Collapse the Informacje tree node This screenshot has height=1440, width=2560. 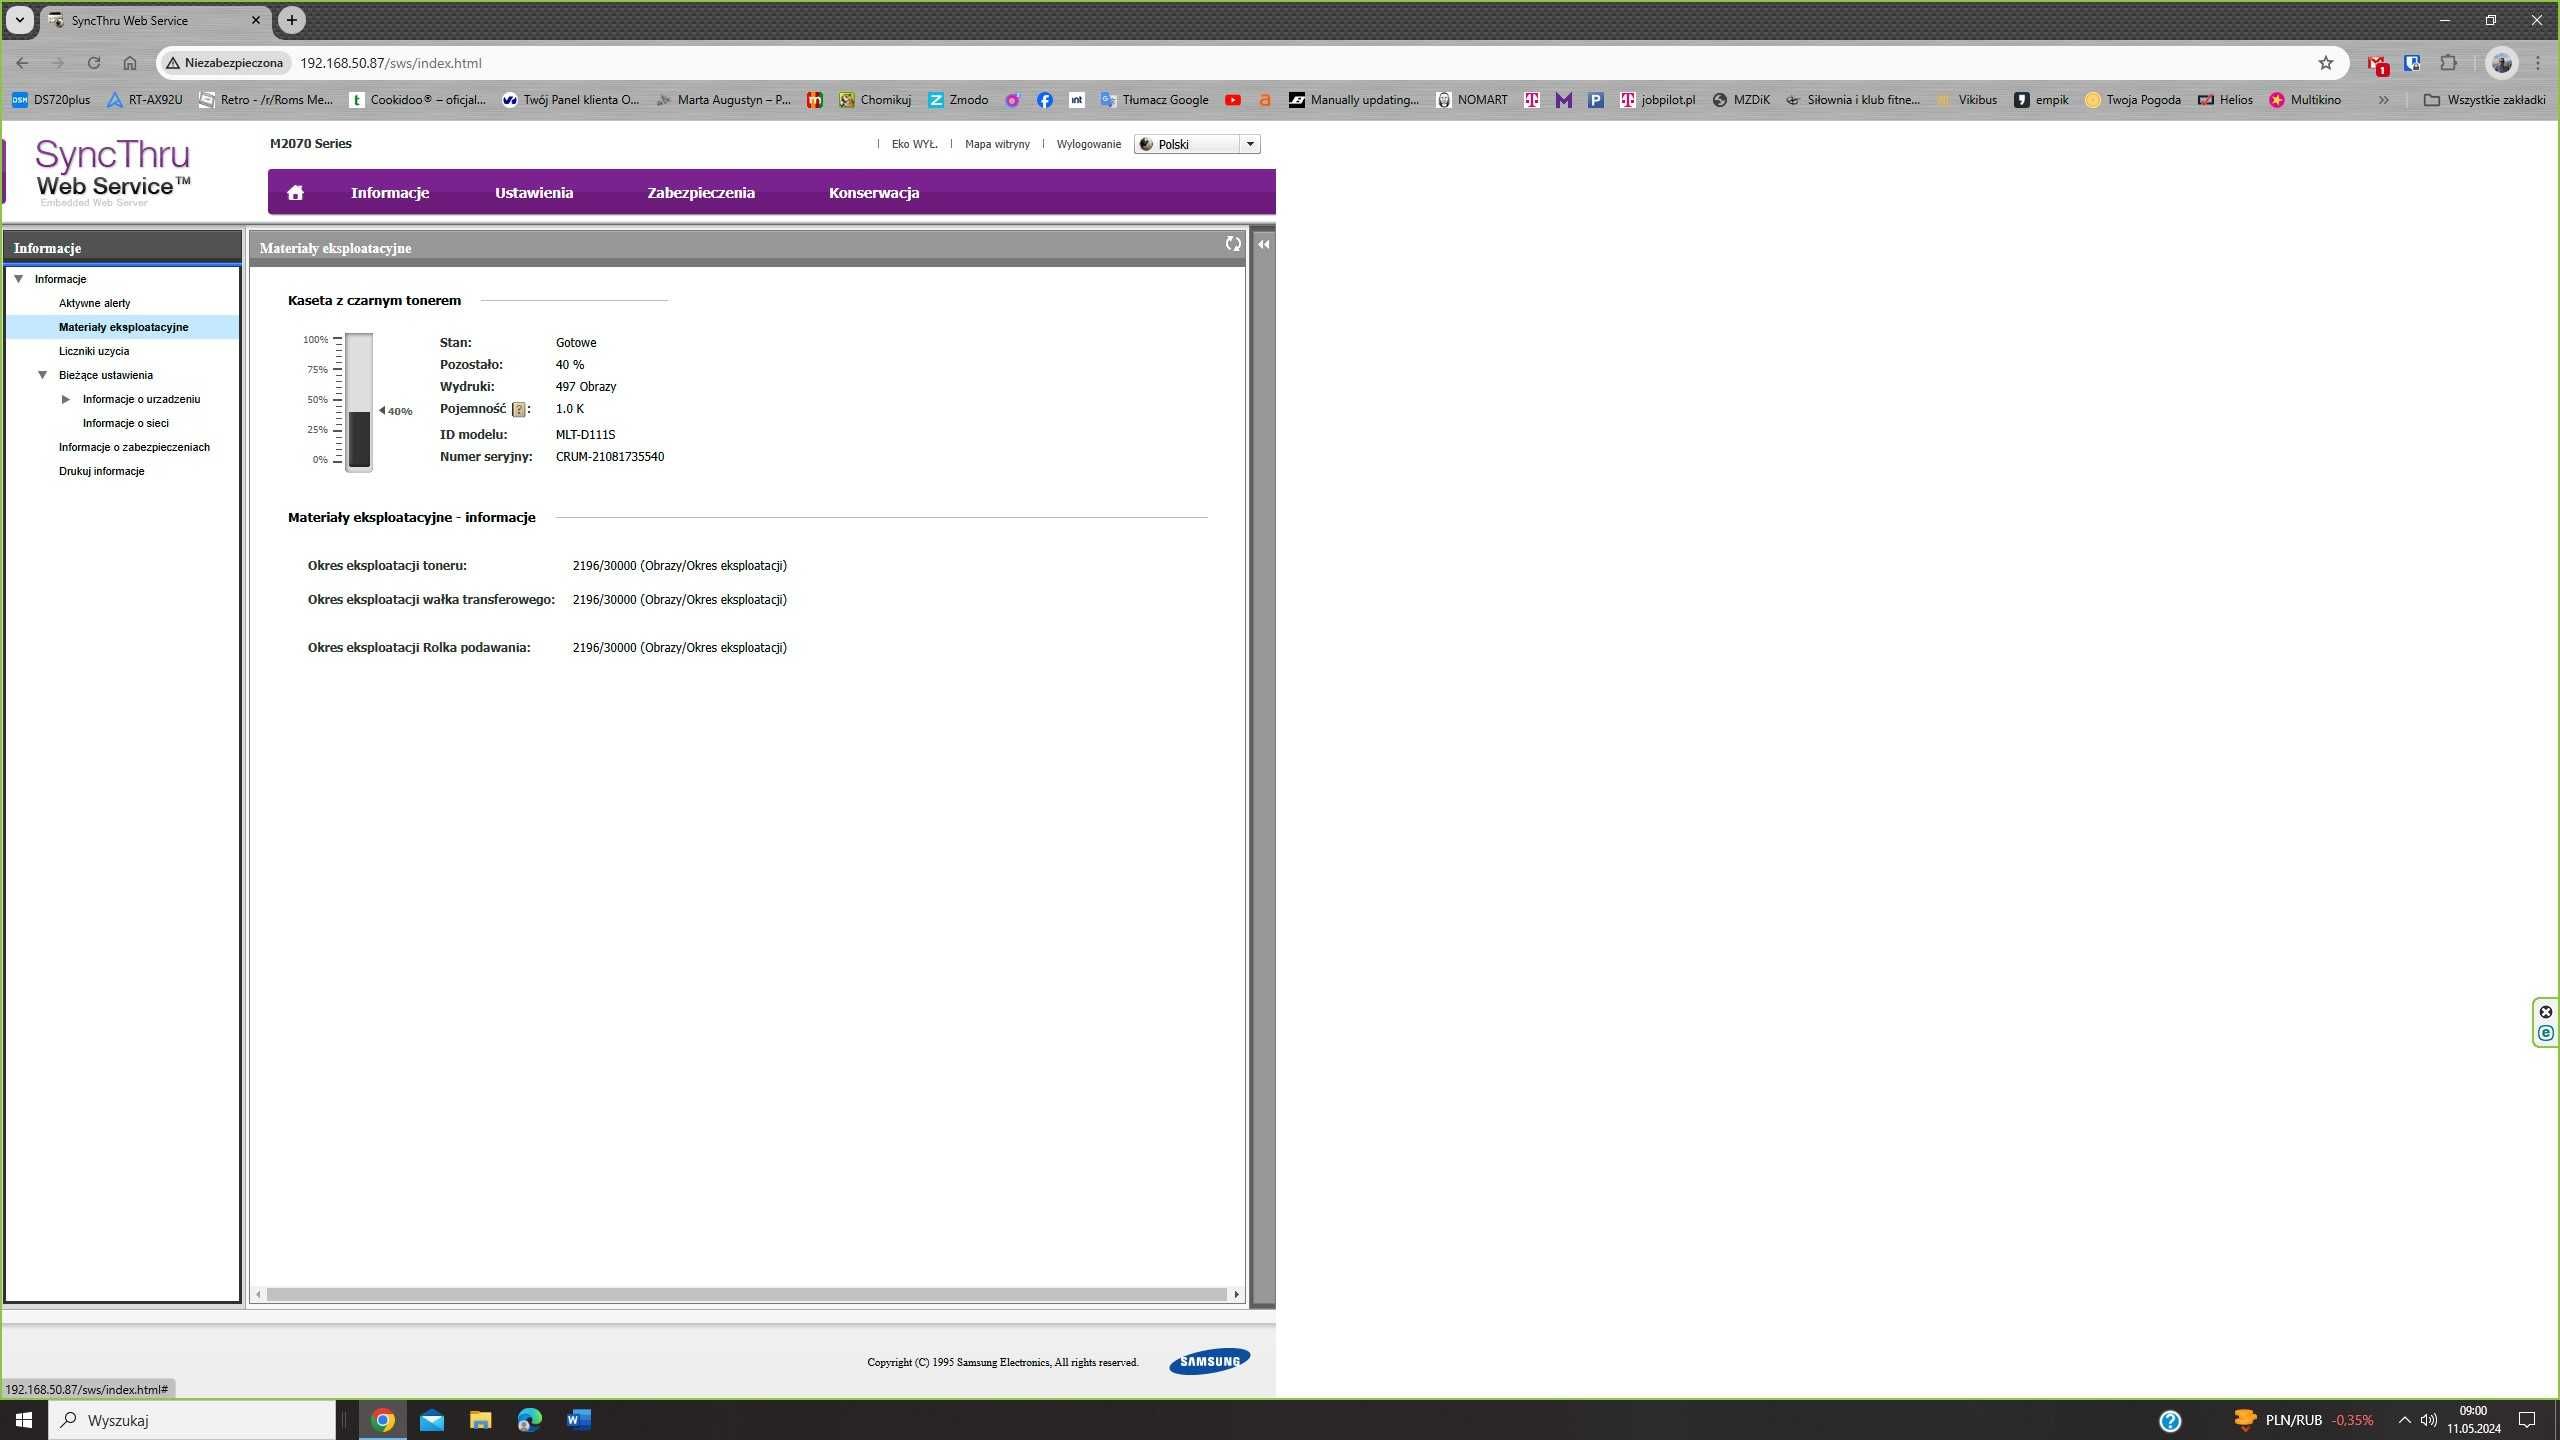(19, 279)
